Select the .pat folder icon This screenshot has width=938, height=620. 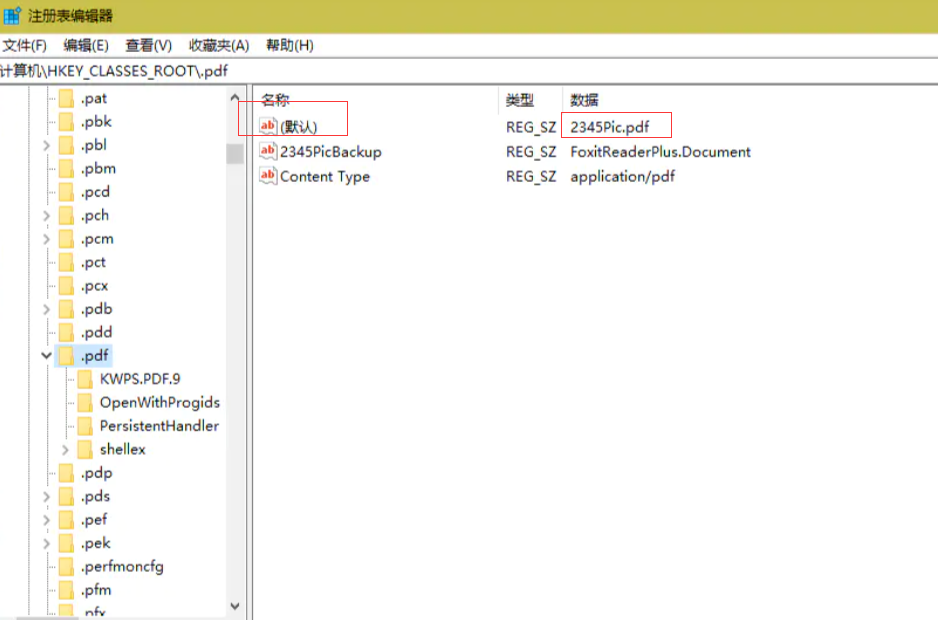tap(66, 98)
